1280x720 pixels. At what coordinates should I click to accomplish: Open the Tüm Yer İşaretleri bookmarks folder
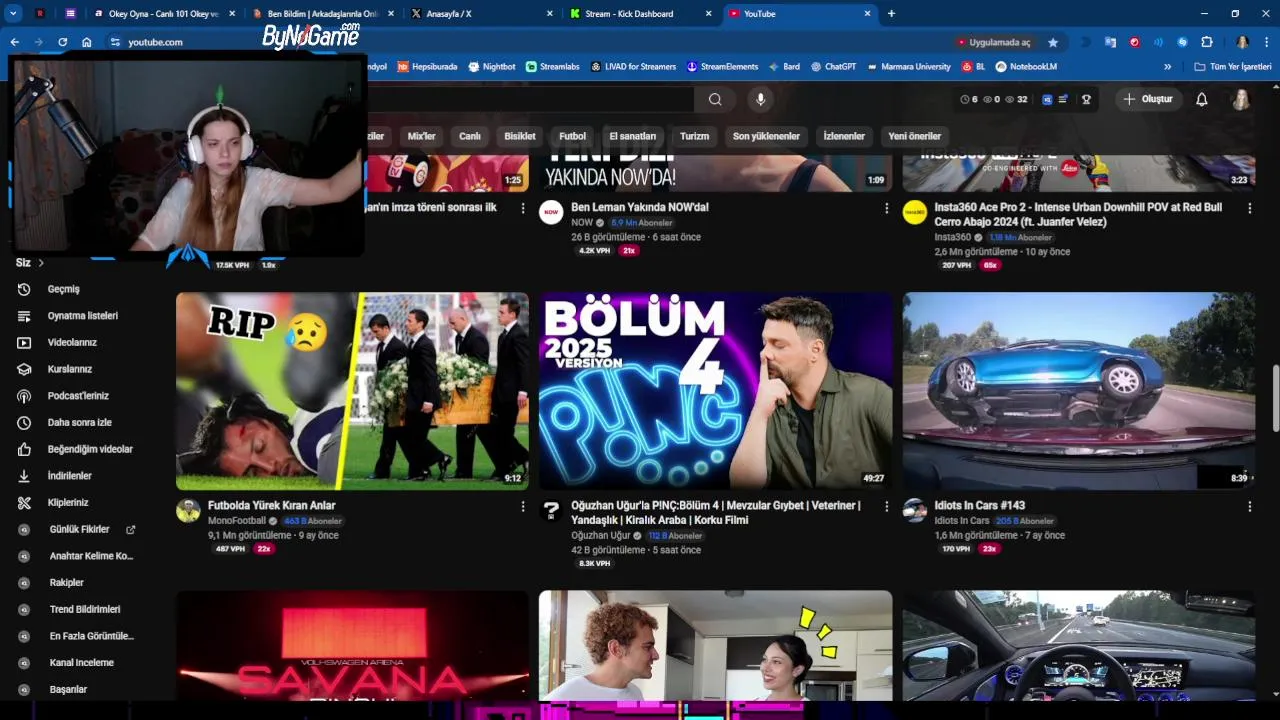[x=1232, y=67]
